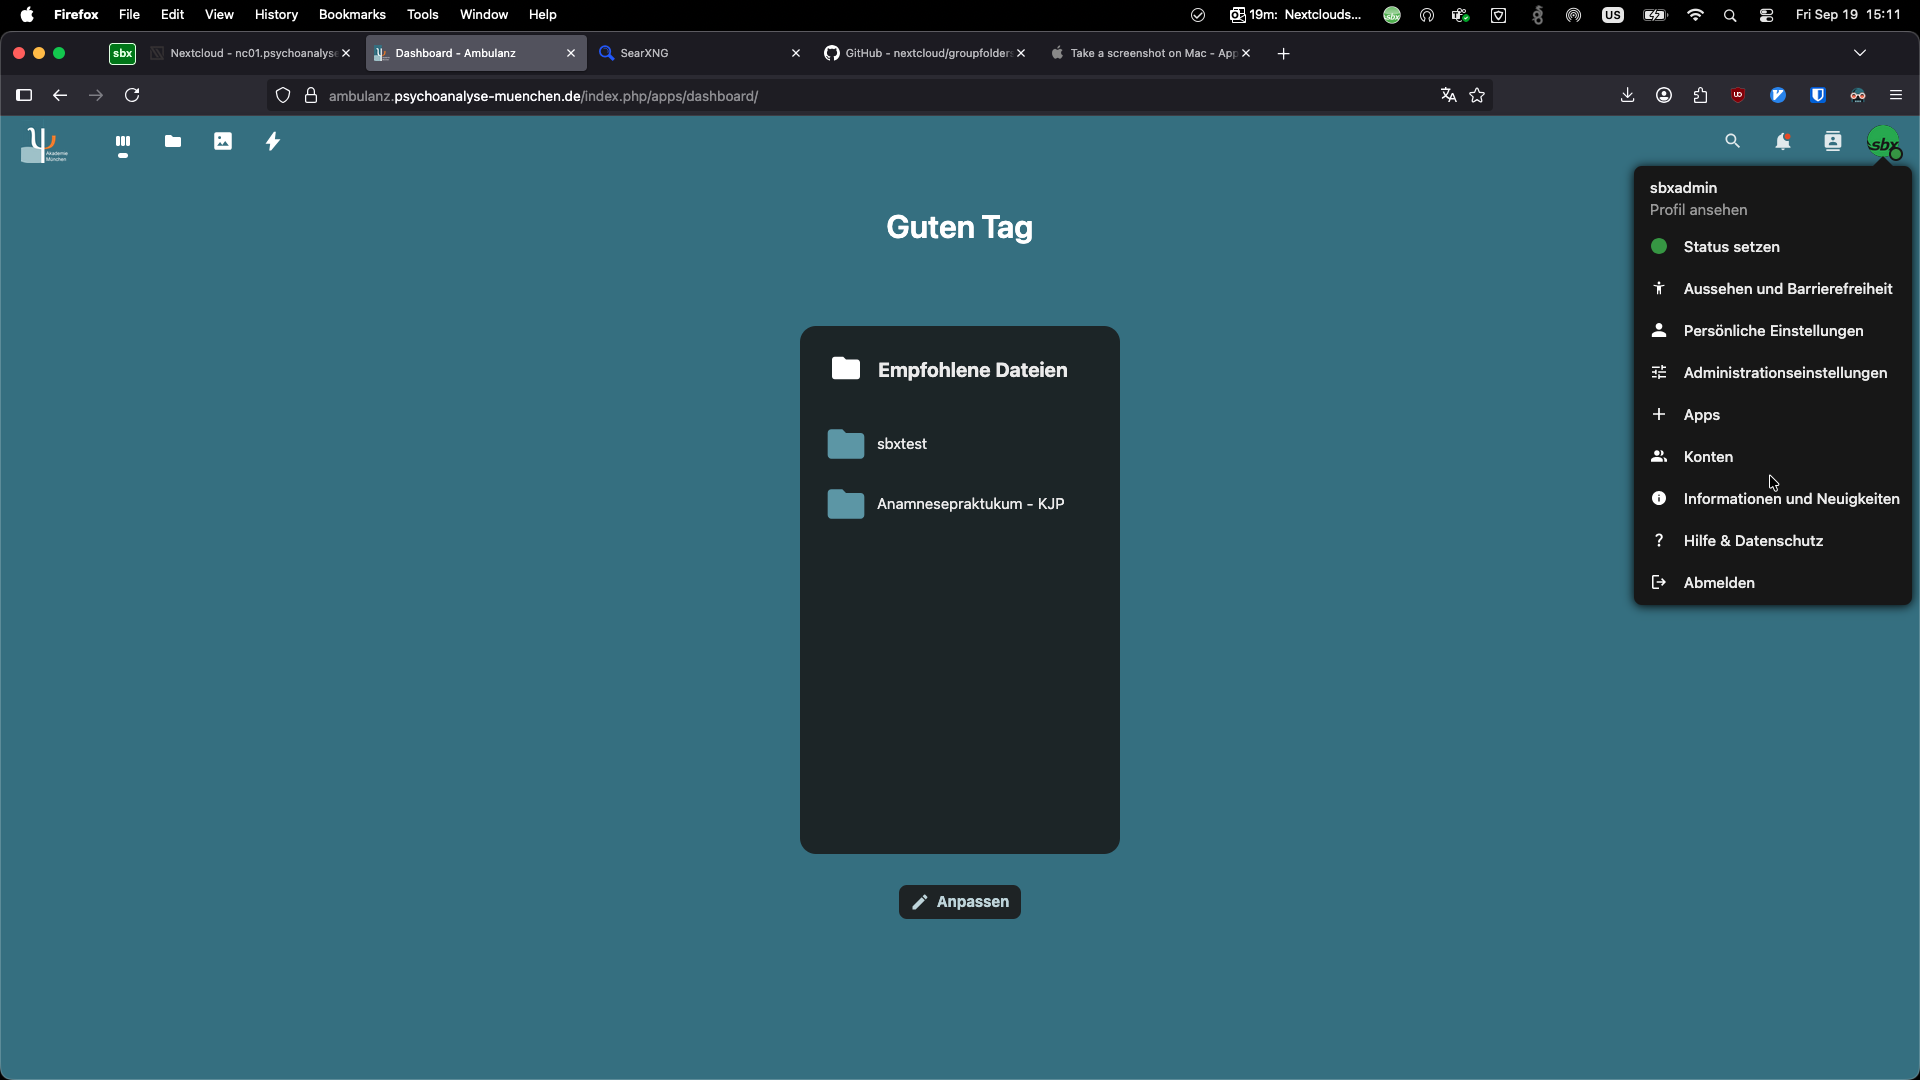Open the Activity lightning bolt icon
The height and width of the screenshot is (1080, 1920).
[x=272, y=142]
